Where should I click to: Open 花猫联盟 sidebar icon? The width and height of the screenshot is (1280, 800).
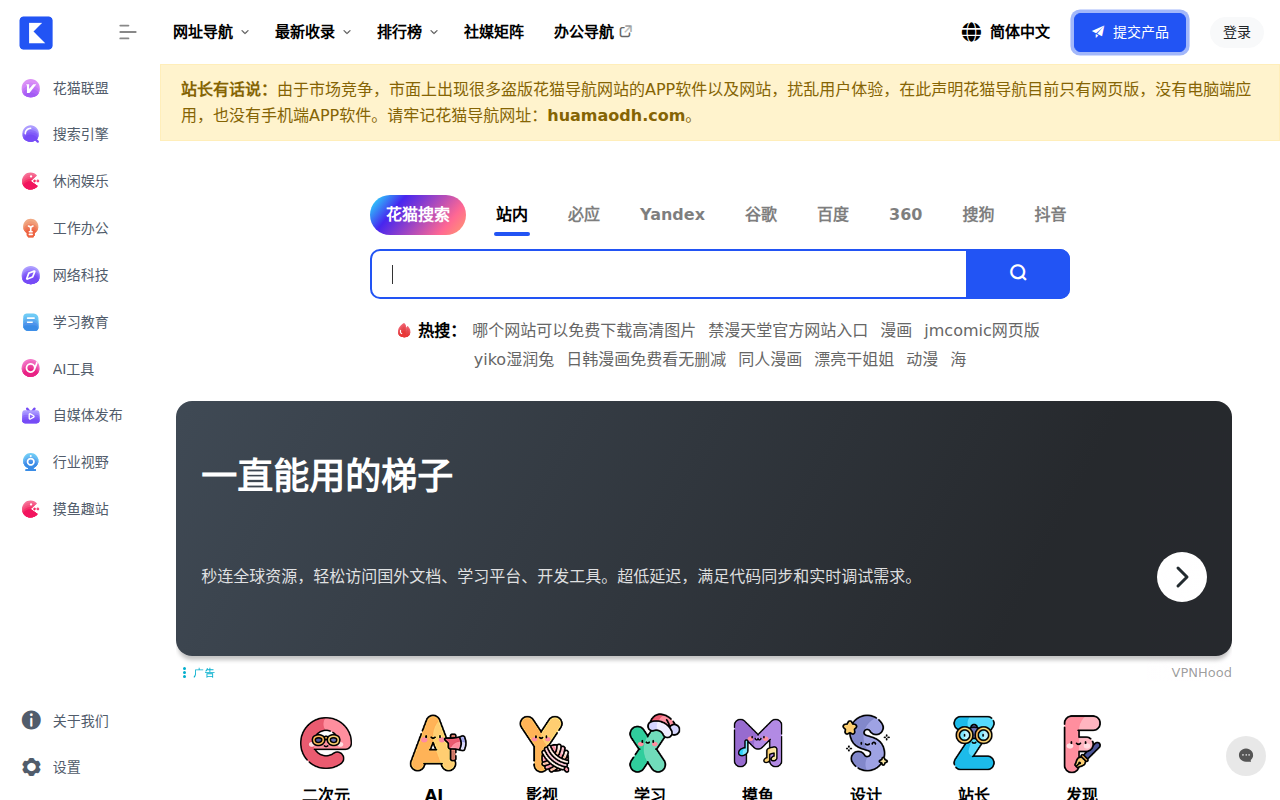pyautogui.click(x=31, y=88)
